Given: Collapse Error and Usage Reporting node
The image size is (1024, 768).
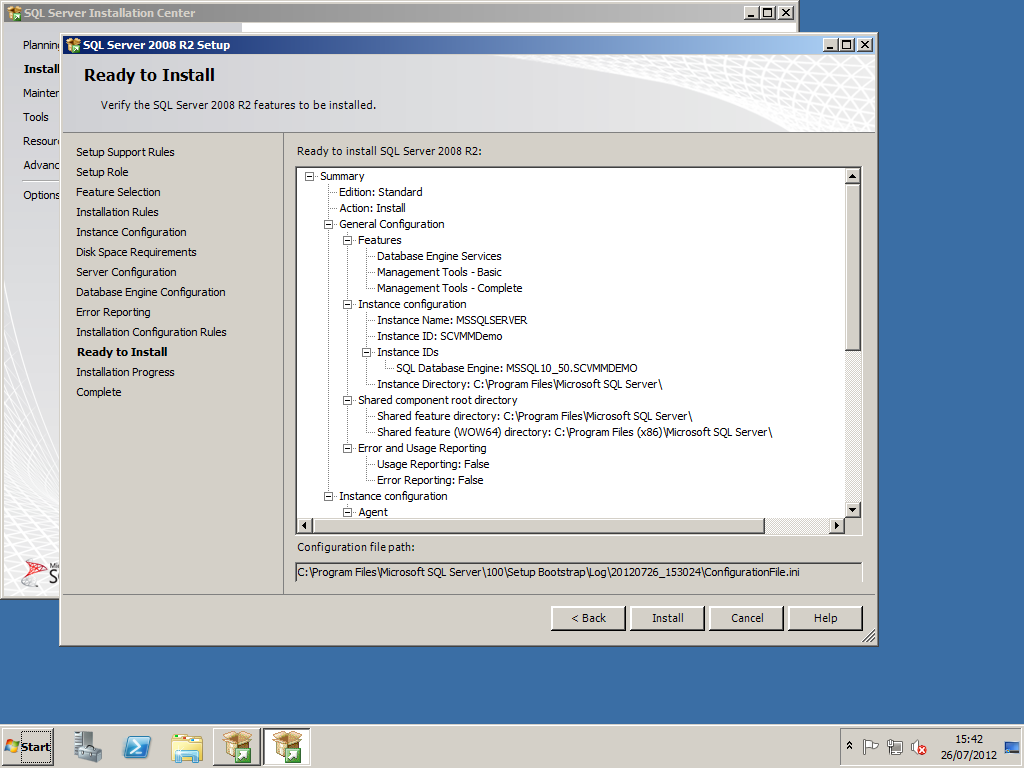Looking at the screenshot, I should [347, 448].
